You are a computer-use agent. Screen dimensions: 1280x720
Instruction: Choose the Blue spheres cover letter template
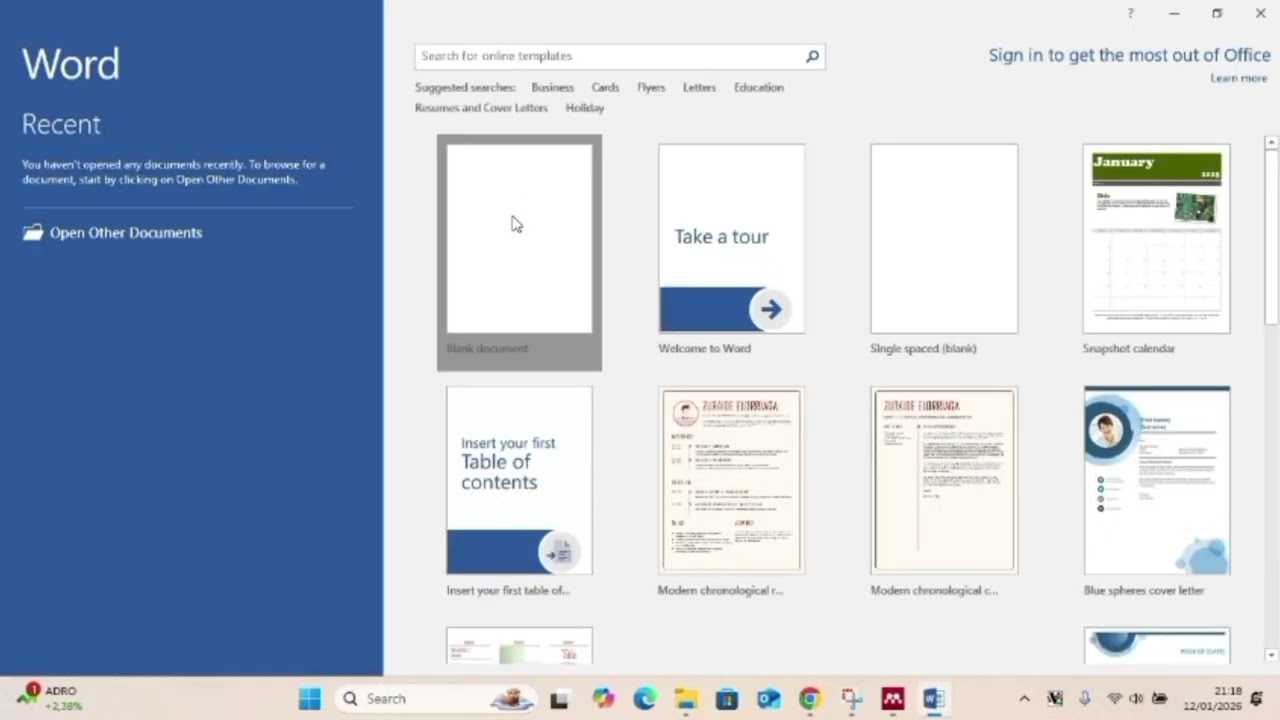[x=1157, y=492]
